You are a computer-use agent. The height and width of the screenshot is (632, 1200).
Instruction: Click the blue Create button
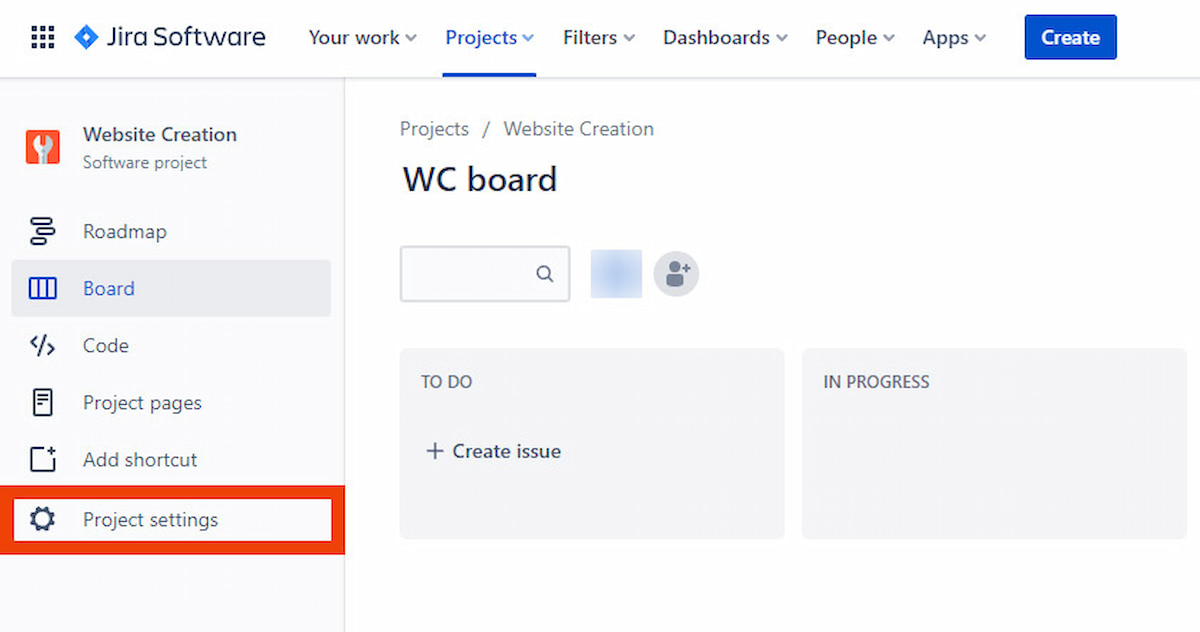click(1070, 37)
